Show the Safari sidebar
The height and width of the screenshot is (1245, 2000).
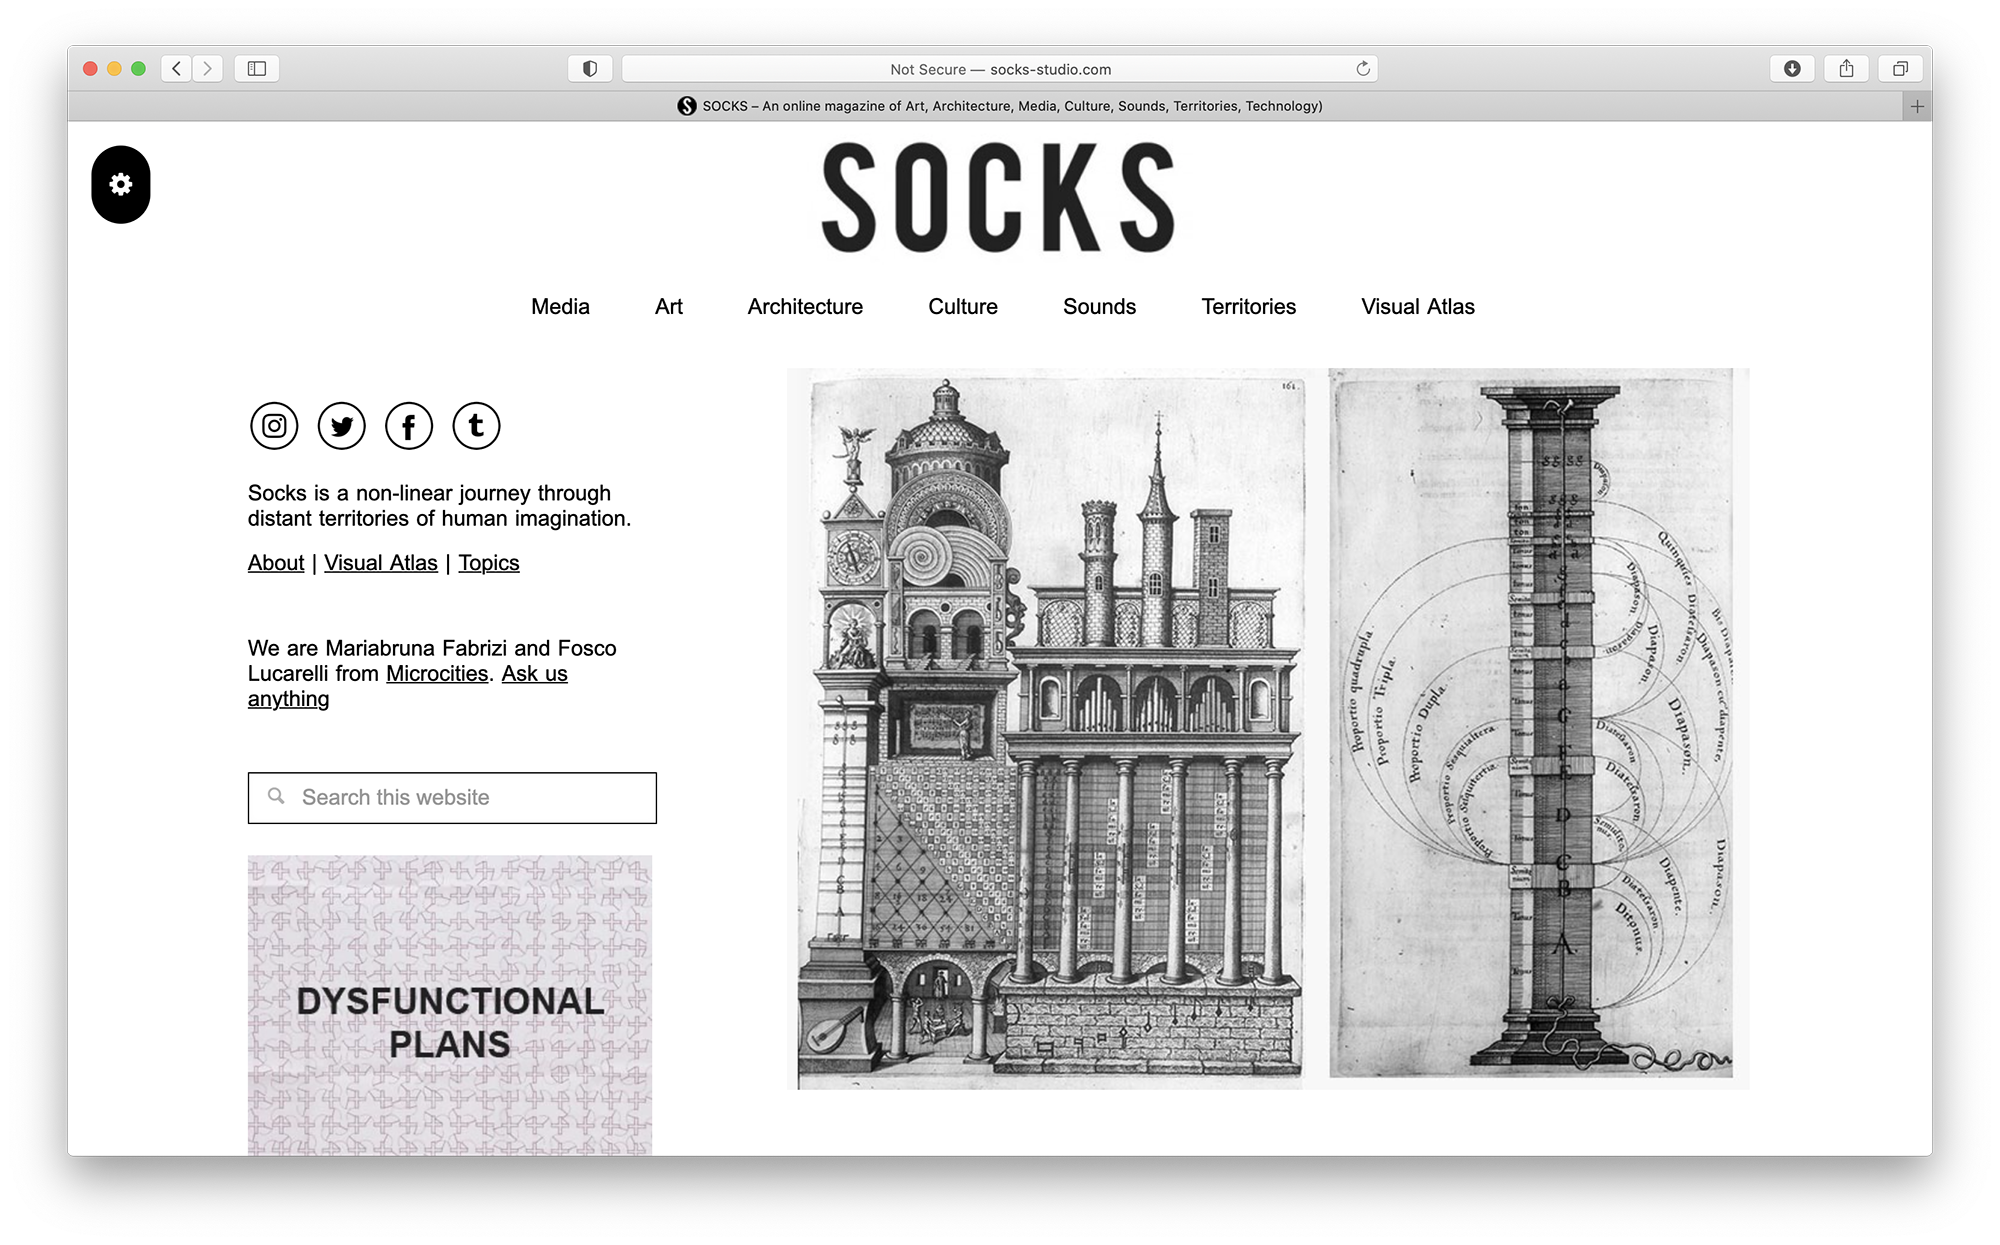(257, 69)
